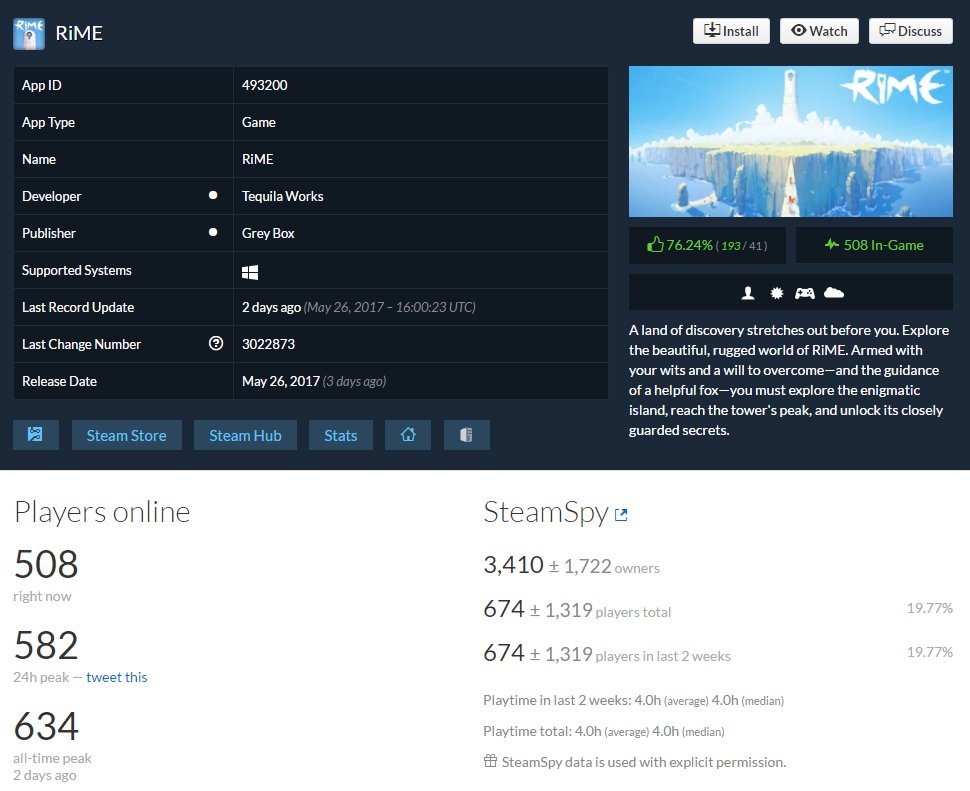Image resolution: width=970 pixels, height=791 pixels.
Task: Select the App ID value 493200
Action: click(265, 85)
